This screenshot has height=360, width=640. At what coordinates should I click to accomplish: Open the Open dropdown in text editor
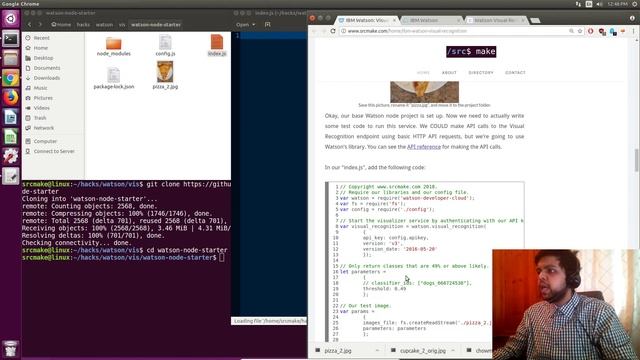coord(245,24)
